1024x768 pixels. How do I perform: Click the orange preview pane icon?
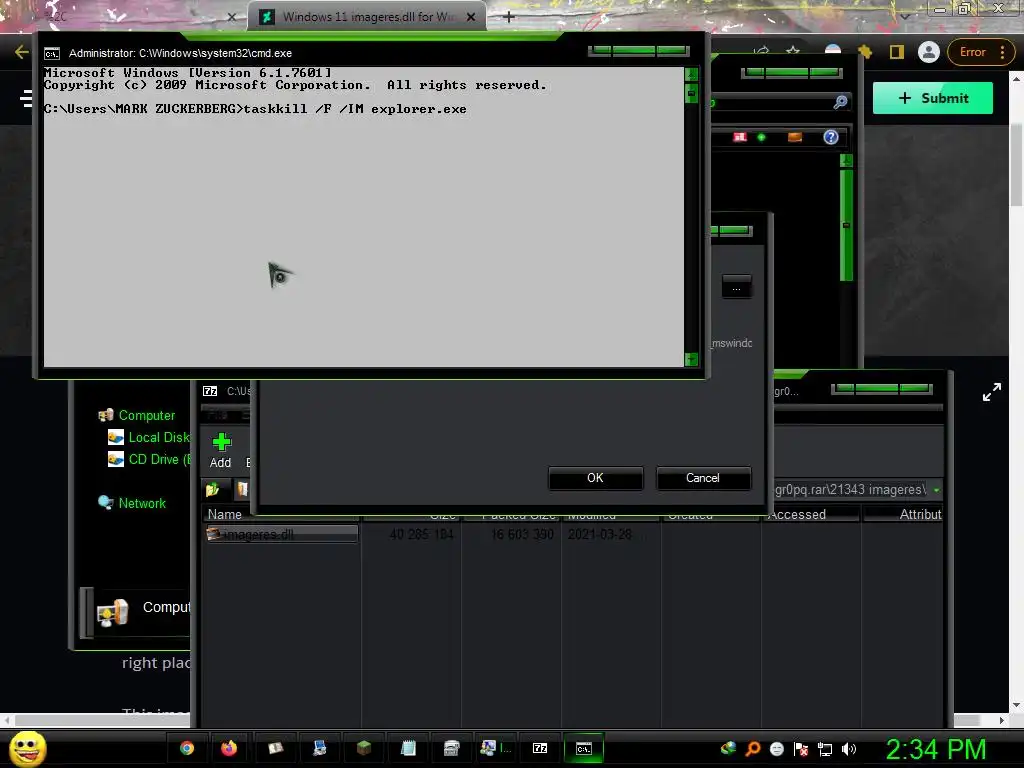795,137
